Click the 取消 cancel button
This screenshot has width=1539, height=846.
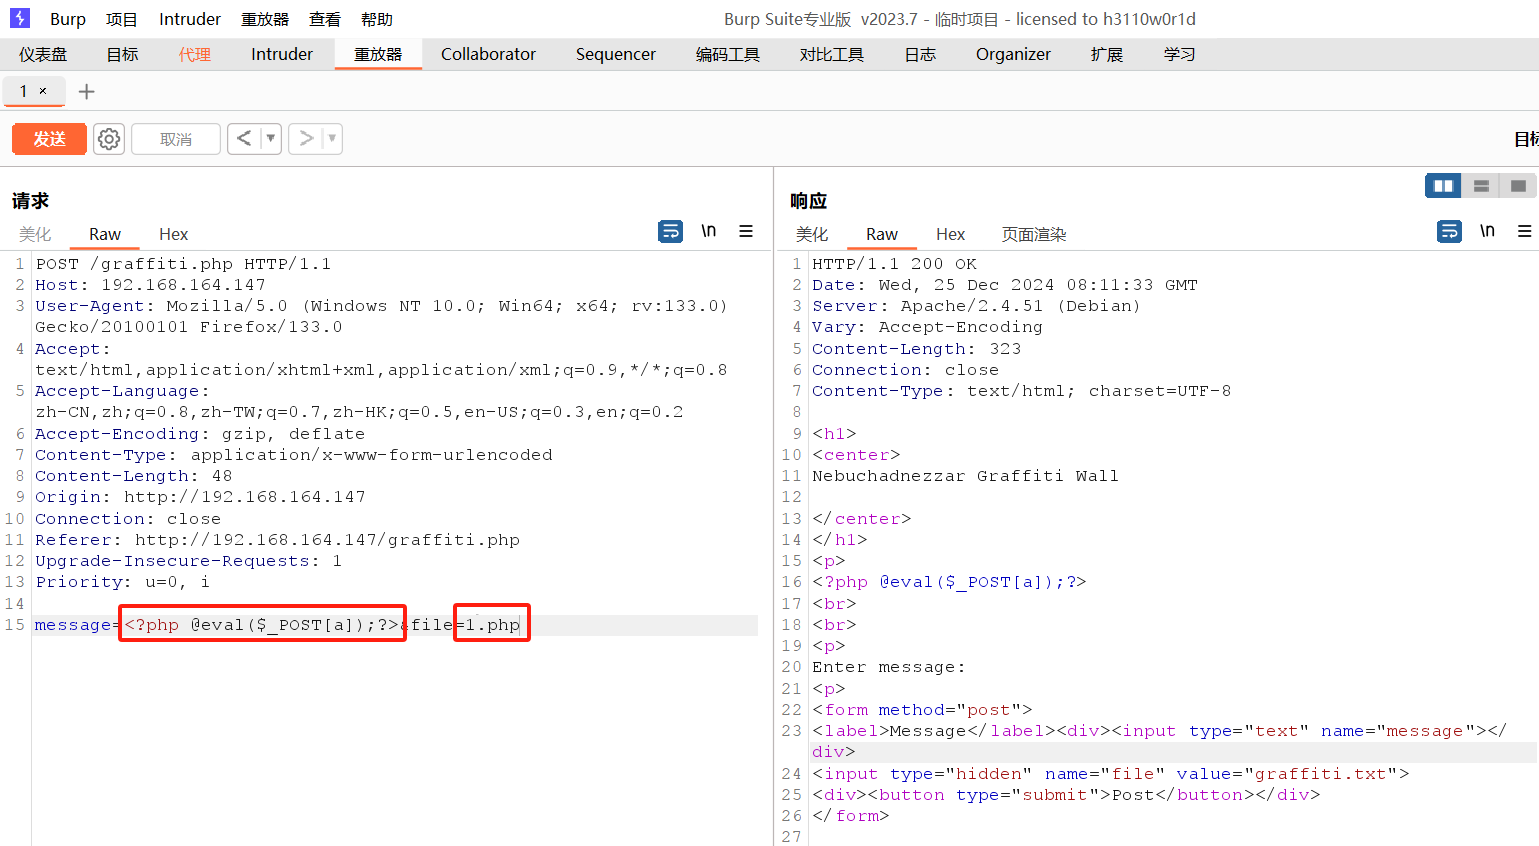(x=176, y=139)
